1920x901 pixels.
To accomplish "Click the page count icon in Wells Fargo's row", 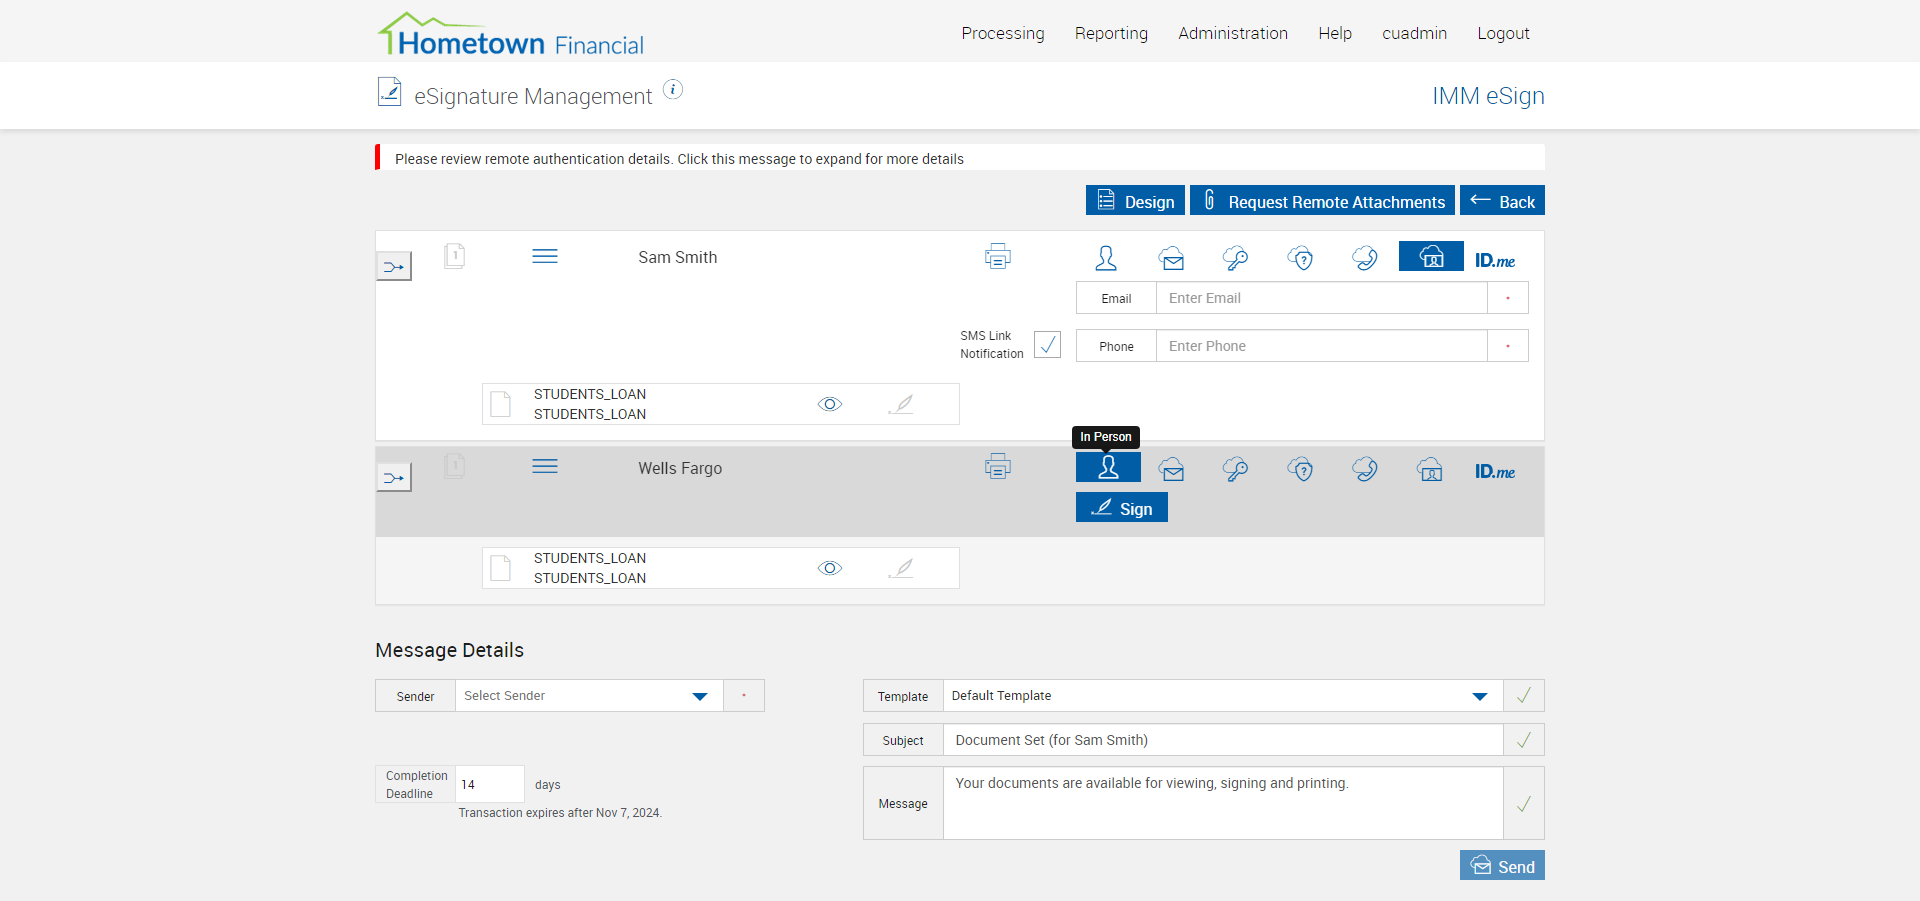I will click(454, 466).
